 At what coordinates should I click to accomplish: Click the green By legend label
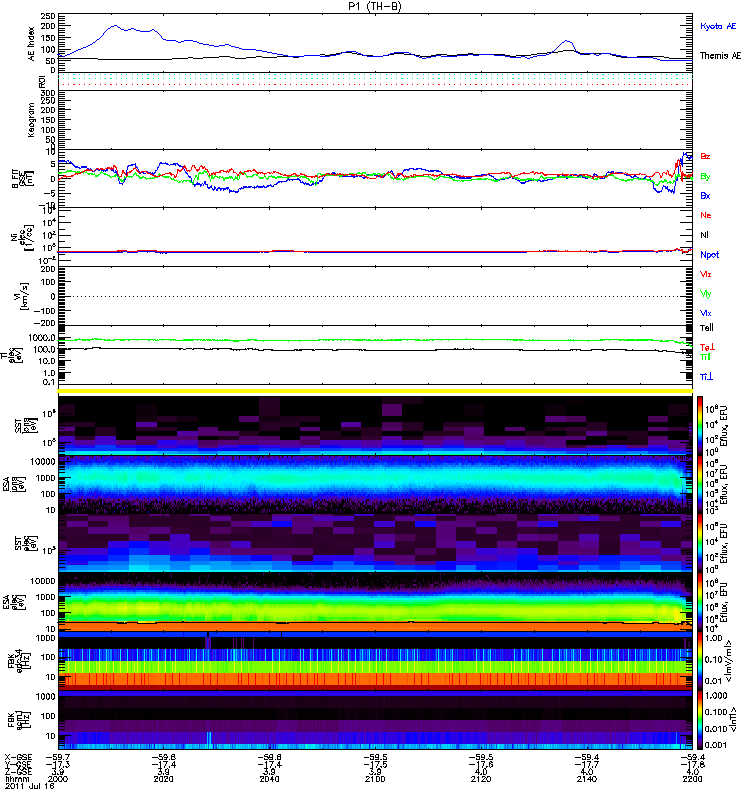pyautogui.click(x=705, y=177)
